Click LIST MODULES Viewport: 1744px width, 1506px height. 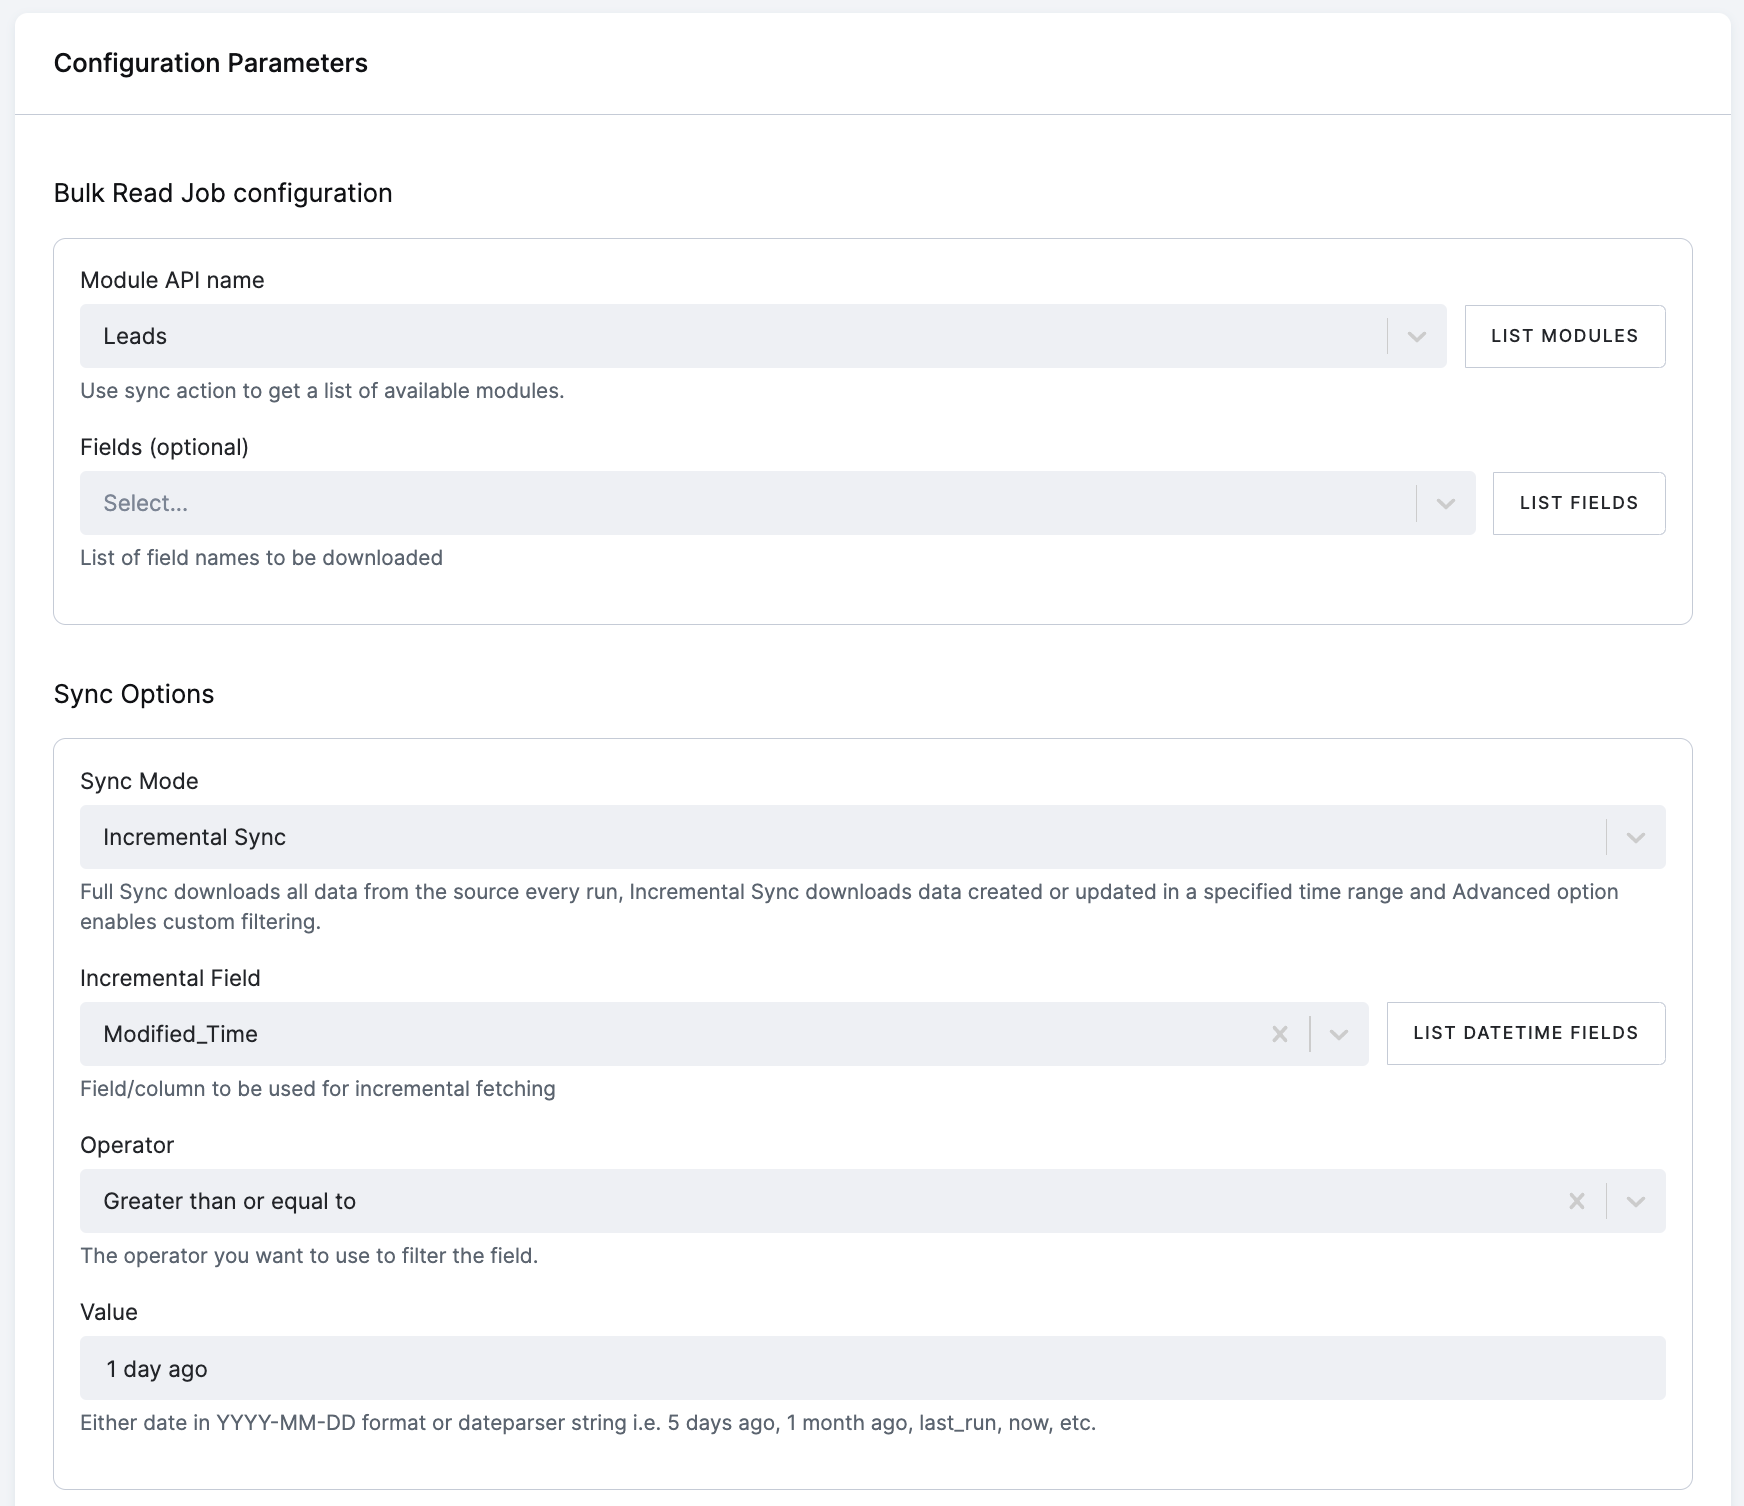point(1564,336)
